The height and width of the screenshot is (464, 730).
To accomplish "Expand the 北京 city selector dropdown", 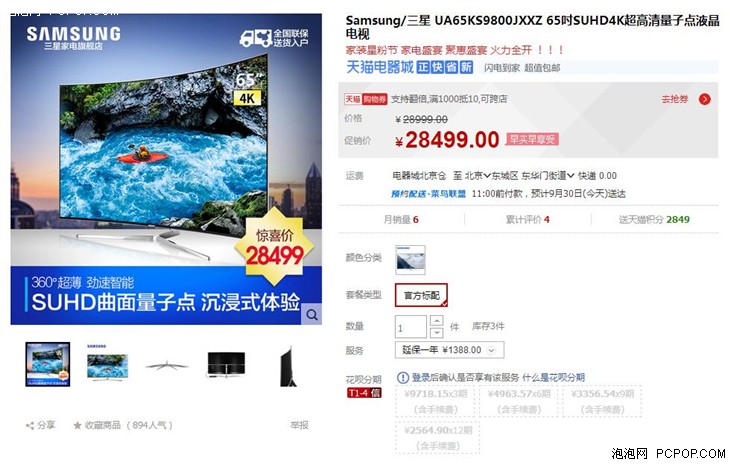I will pos(478,176).
